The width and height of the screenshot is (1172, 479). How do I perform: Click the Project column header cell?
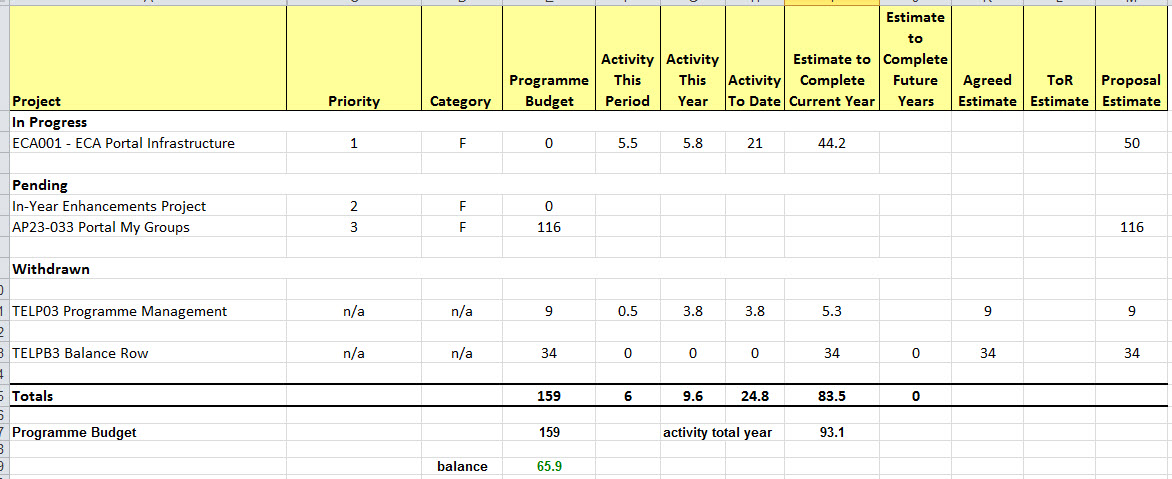[x=36, y=101]
